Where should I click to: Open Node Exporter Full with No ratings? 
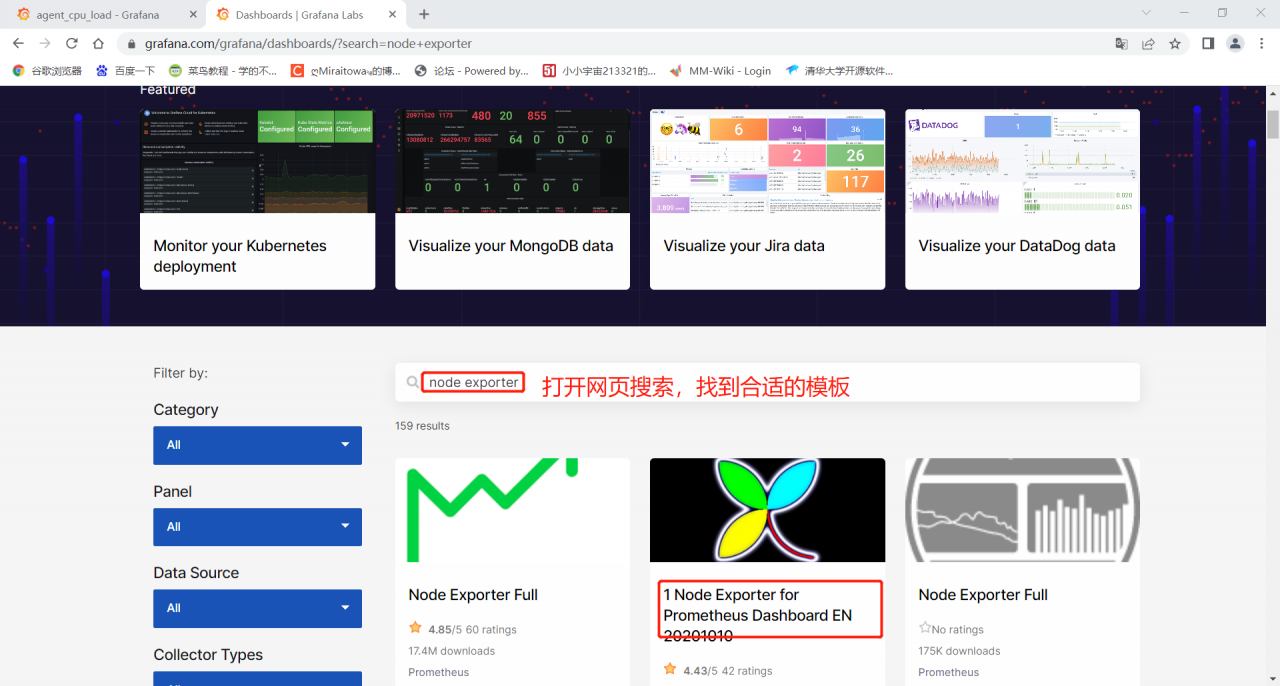coord(983,595)
